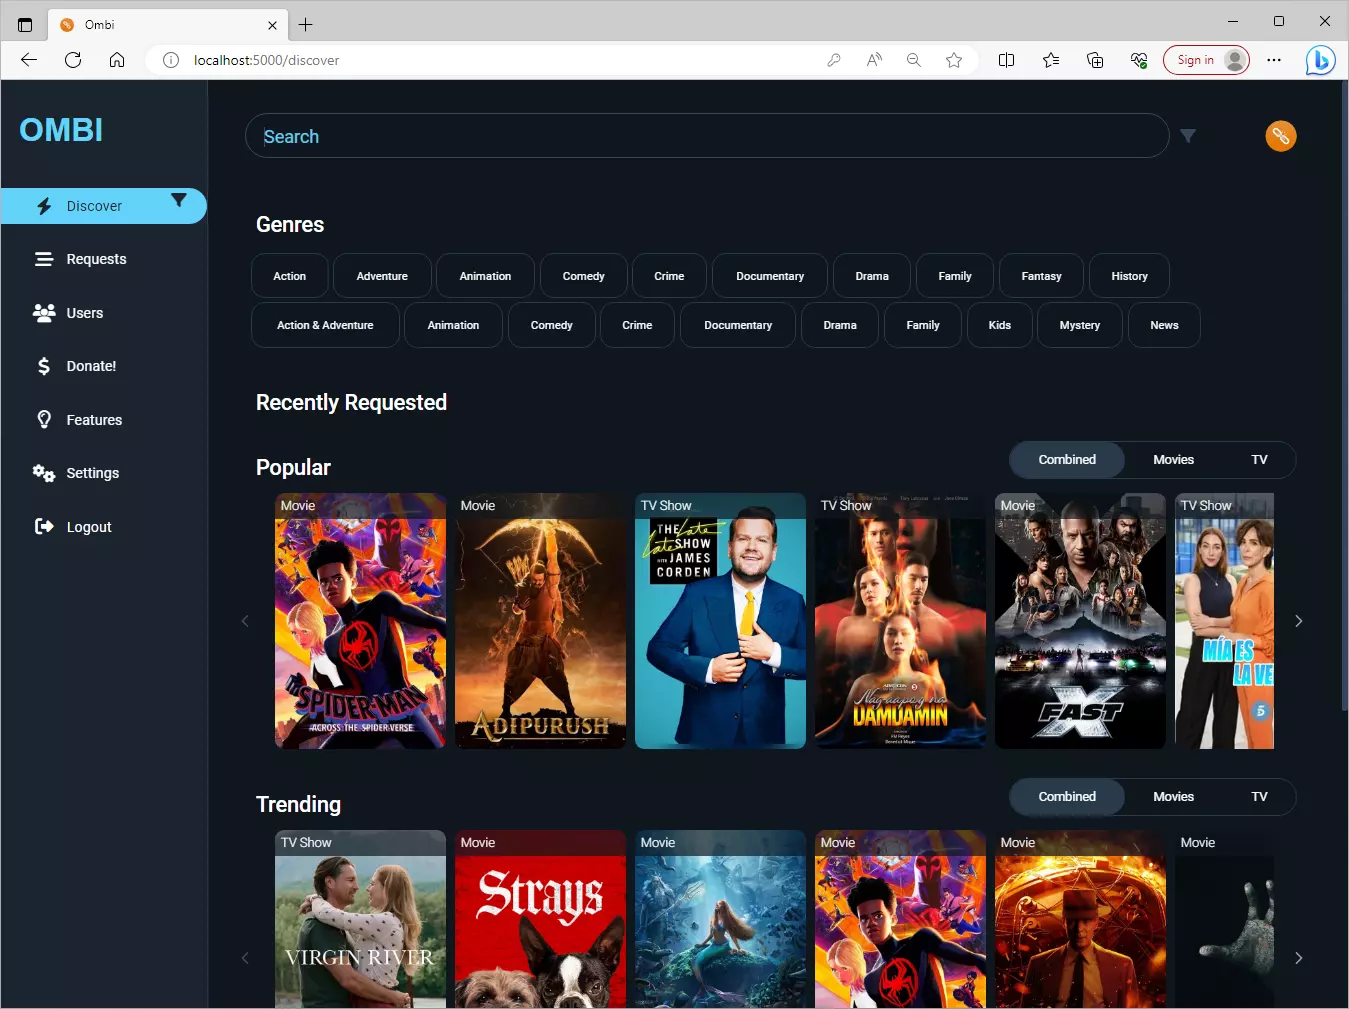Show next Trending carousel items
Viewport: 1349px width, 1009px height.
point(1298,958)
